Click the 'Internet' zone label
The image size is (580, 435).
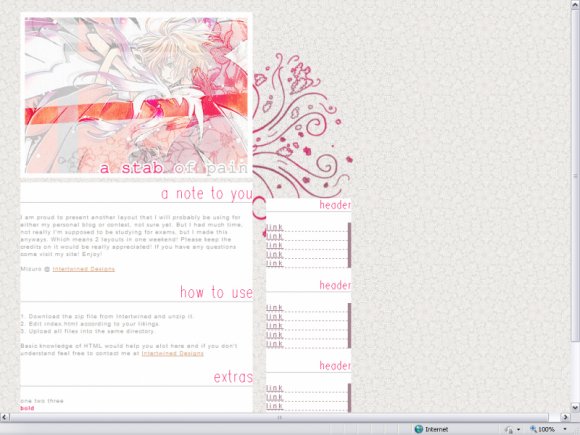[x=436, y=429]
